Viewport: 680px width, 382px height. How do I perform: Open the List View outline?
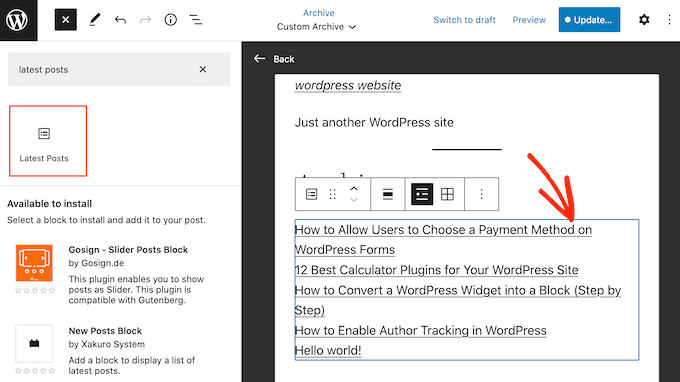pos(196,20)
